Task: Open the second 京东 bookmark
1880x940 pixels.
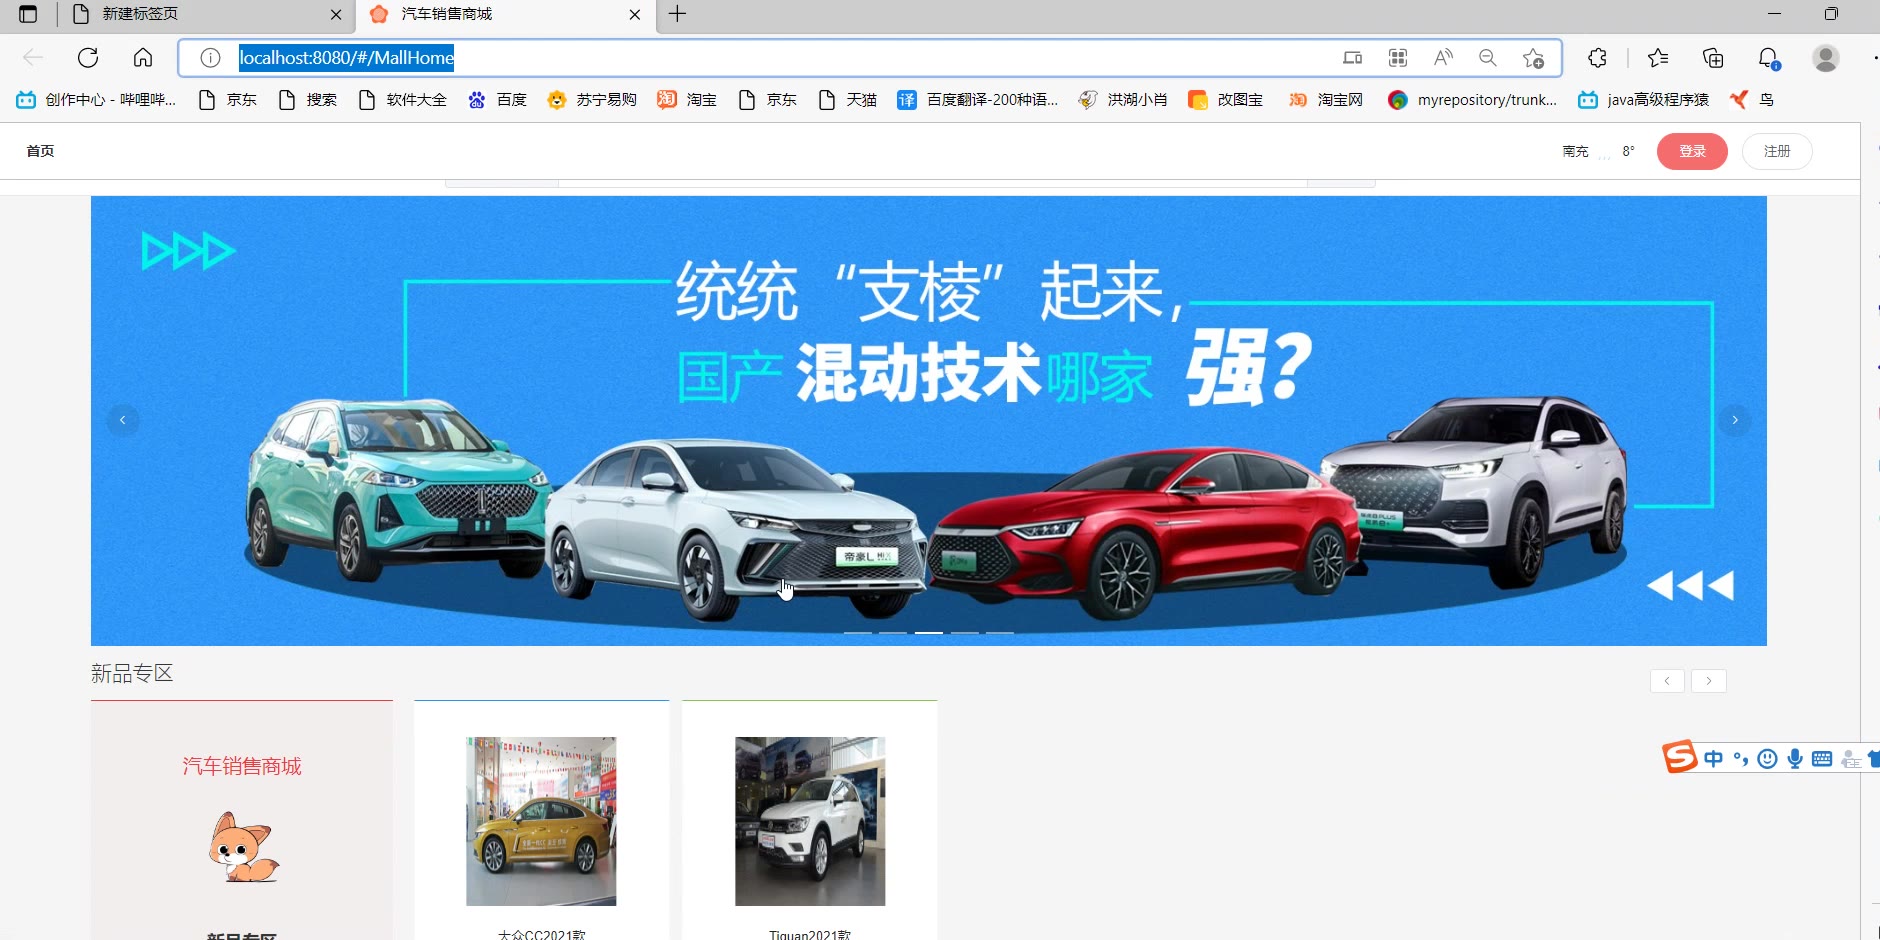Action: [768, 100]
